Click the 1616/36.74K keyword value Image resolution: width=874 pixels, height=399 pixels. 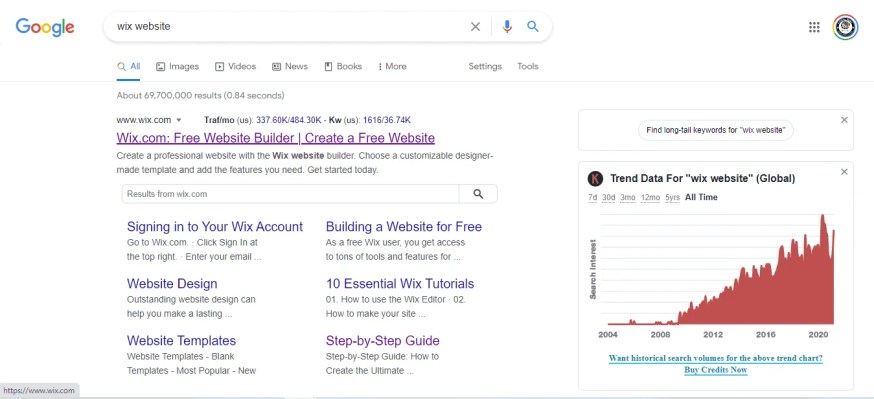click(x=387, y=120)
